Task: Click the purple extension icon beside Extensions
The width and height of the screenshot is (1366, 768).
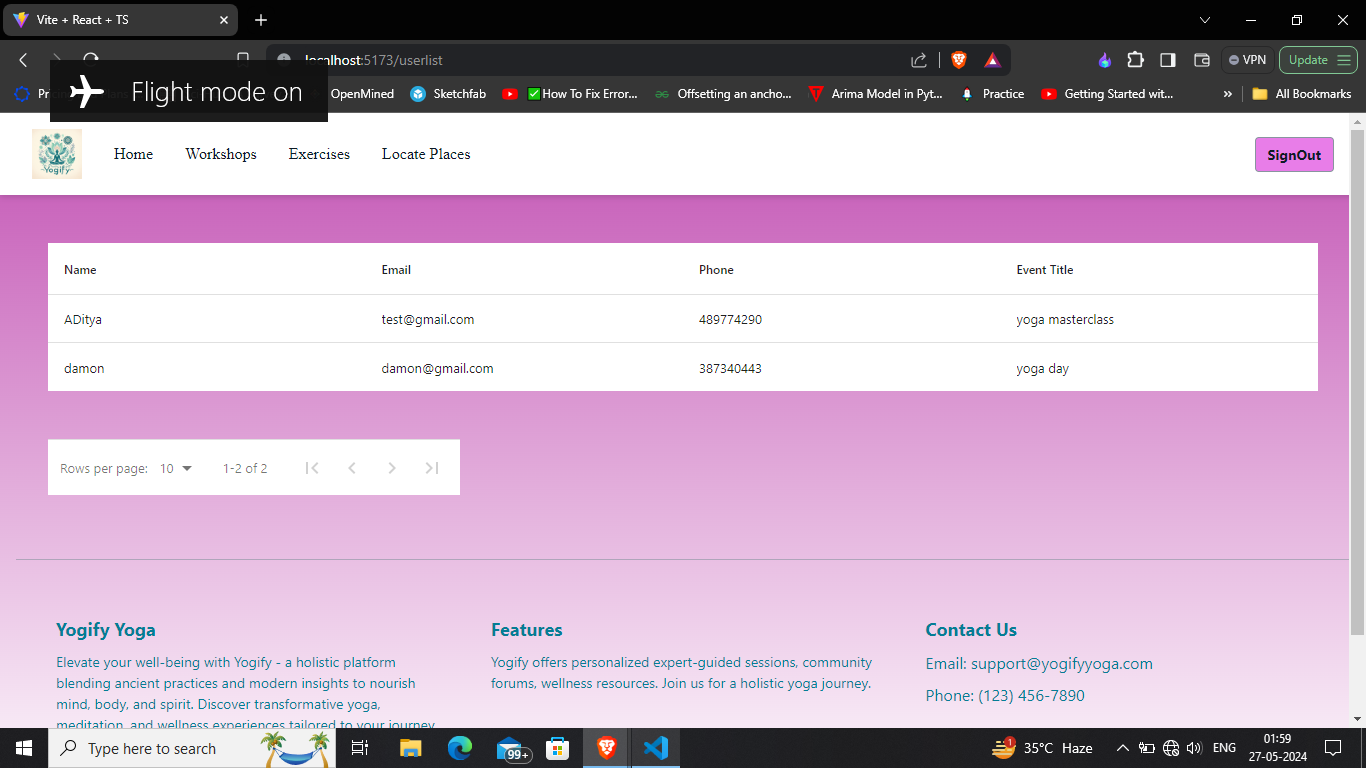Action: click(x=1104, y=60)
